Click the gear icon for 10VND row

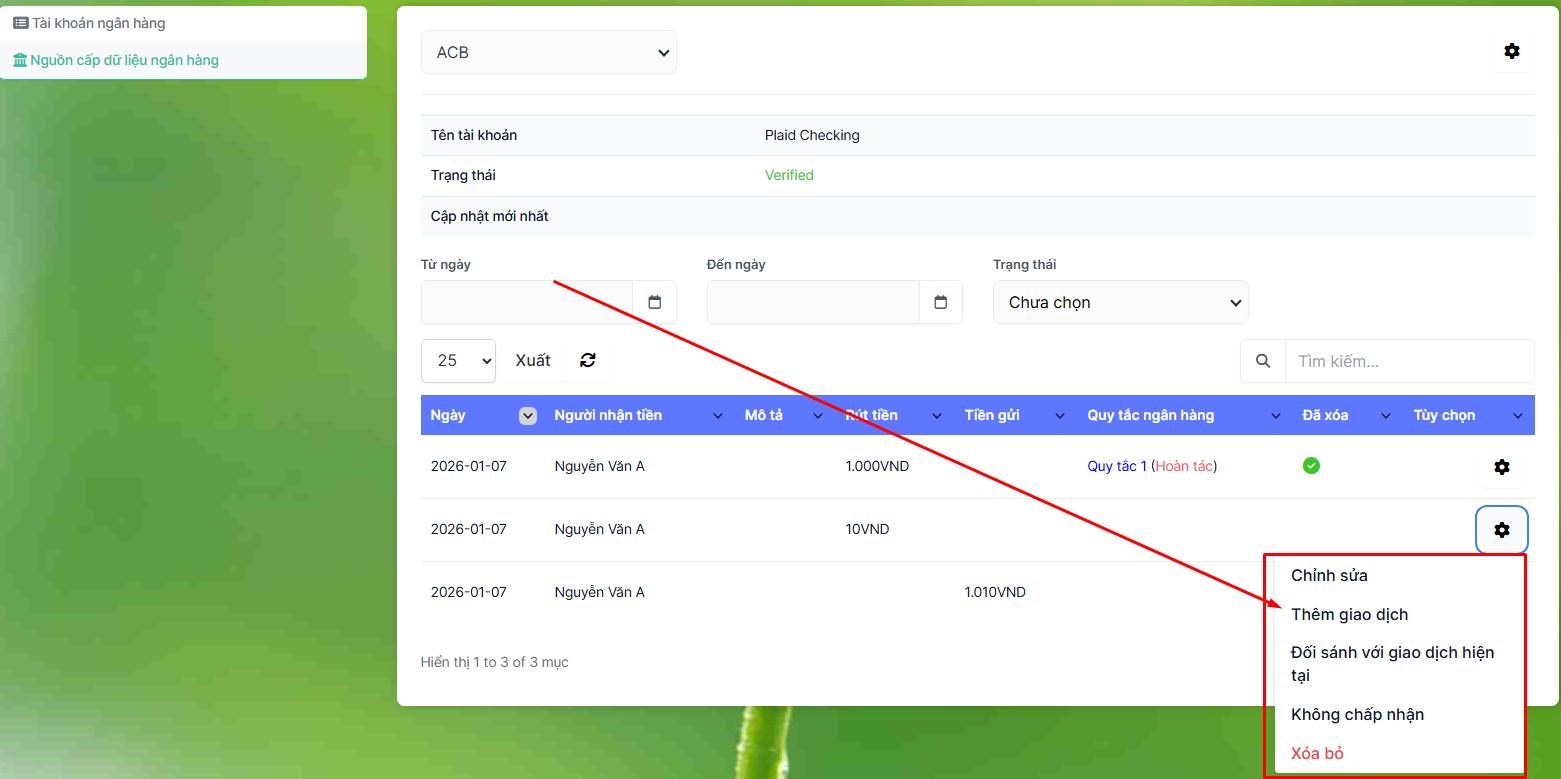point(1501,530)
